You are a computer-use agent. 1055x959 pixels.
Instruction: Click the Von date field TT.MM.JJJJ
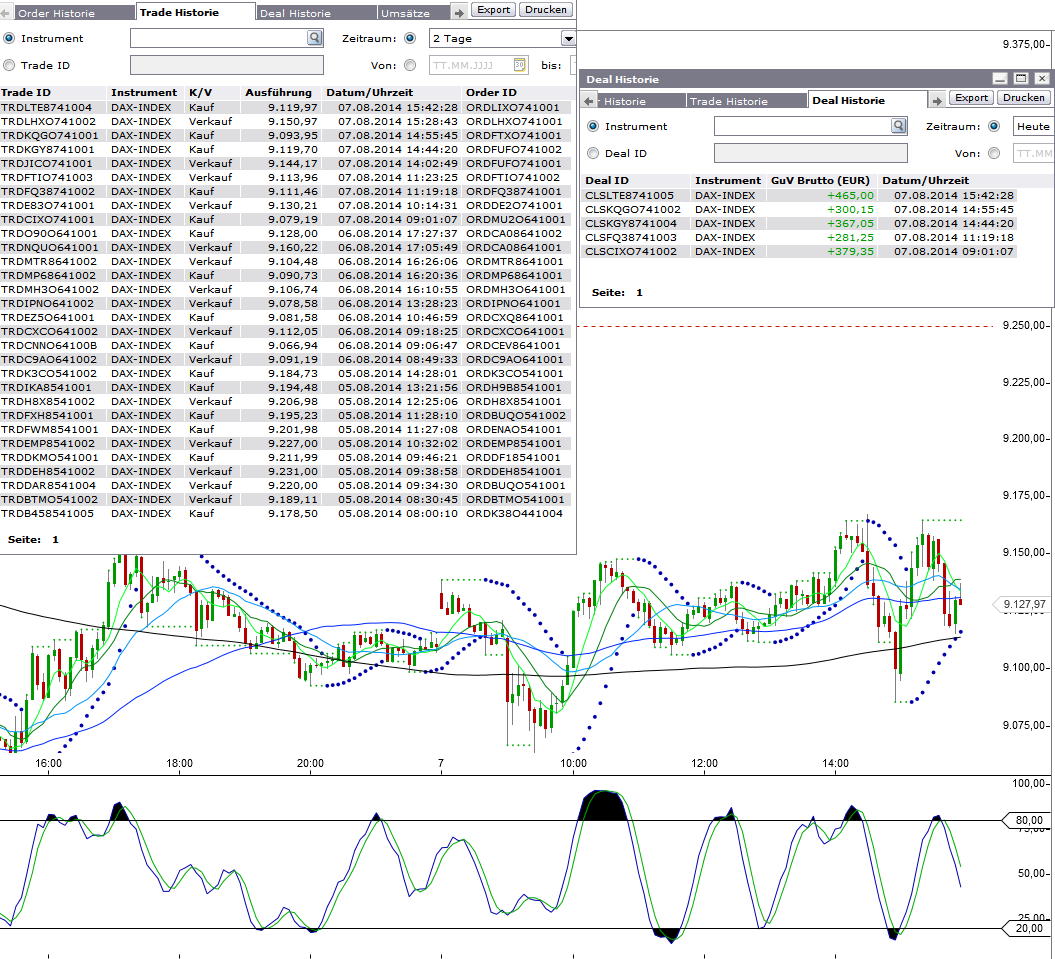point(472,65)
